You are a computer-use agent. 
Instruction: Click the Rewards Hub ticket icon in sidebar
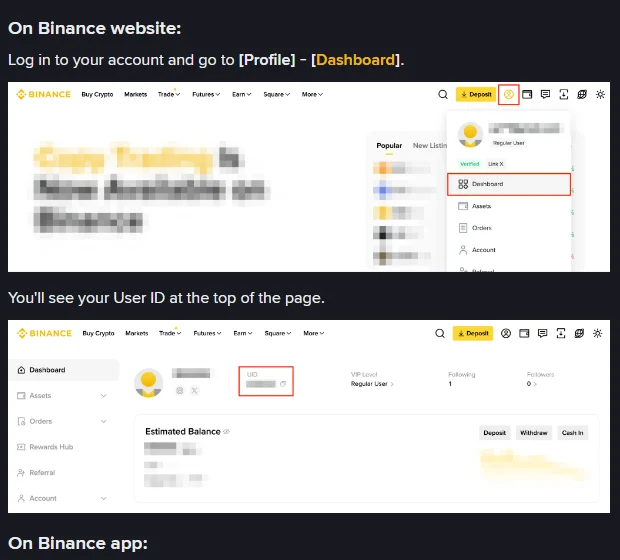[x=21, y=447]
